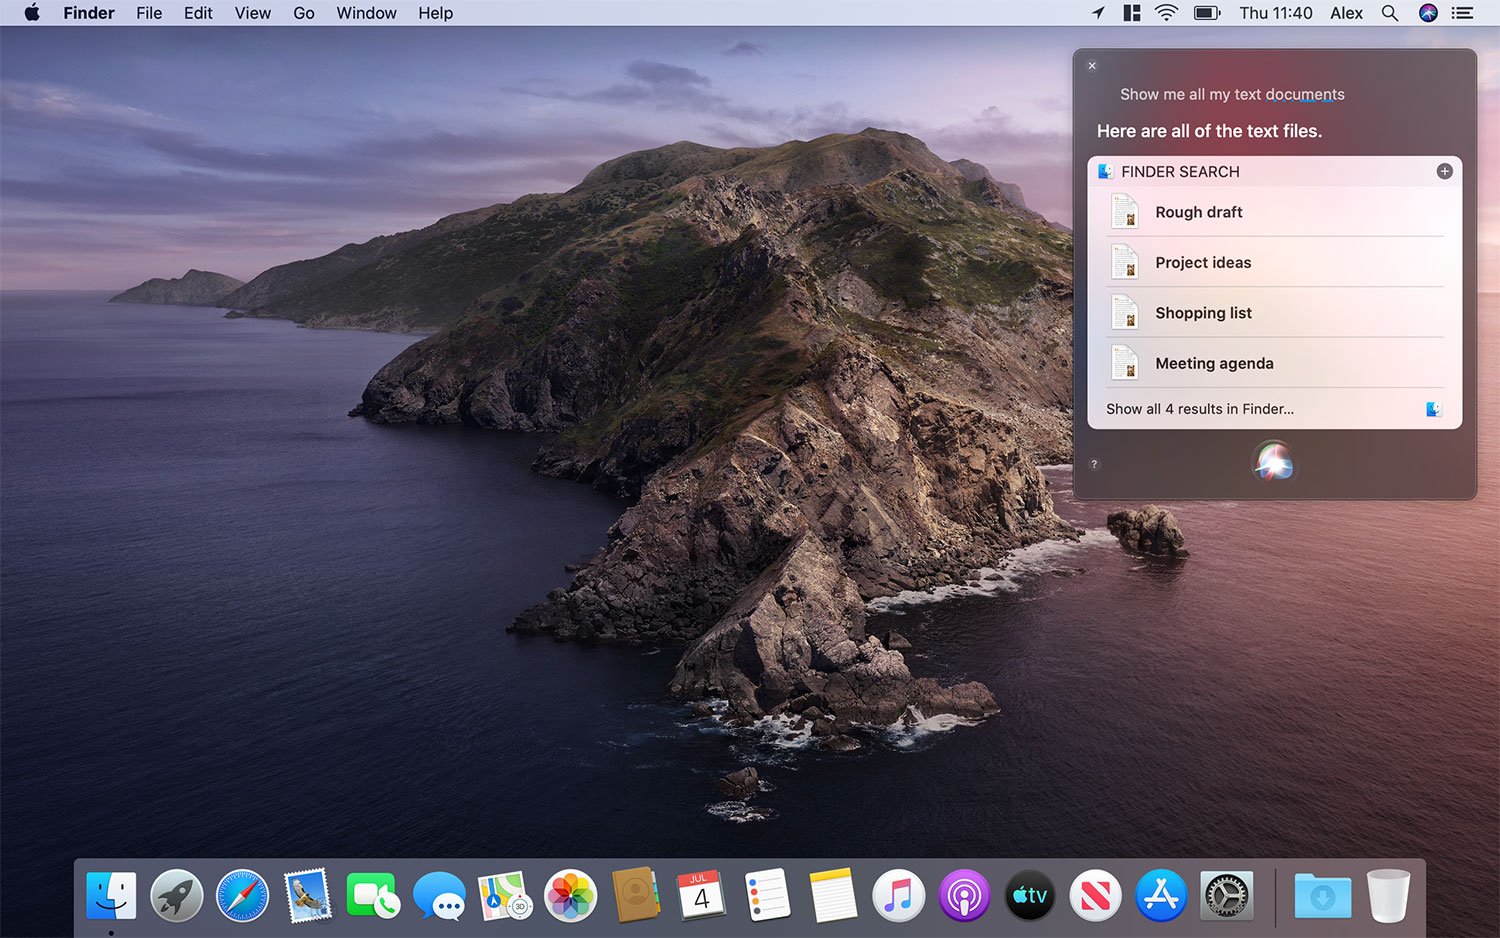
Task: Activate the Siri orb at the panel bottom
Action: 1273,462
